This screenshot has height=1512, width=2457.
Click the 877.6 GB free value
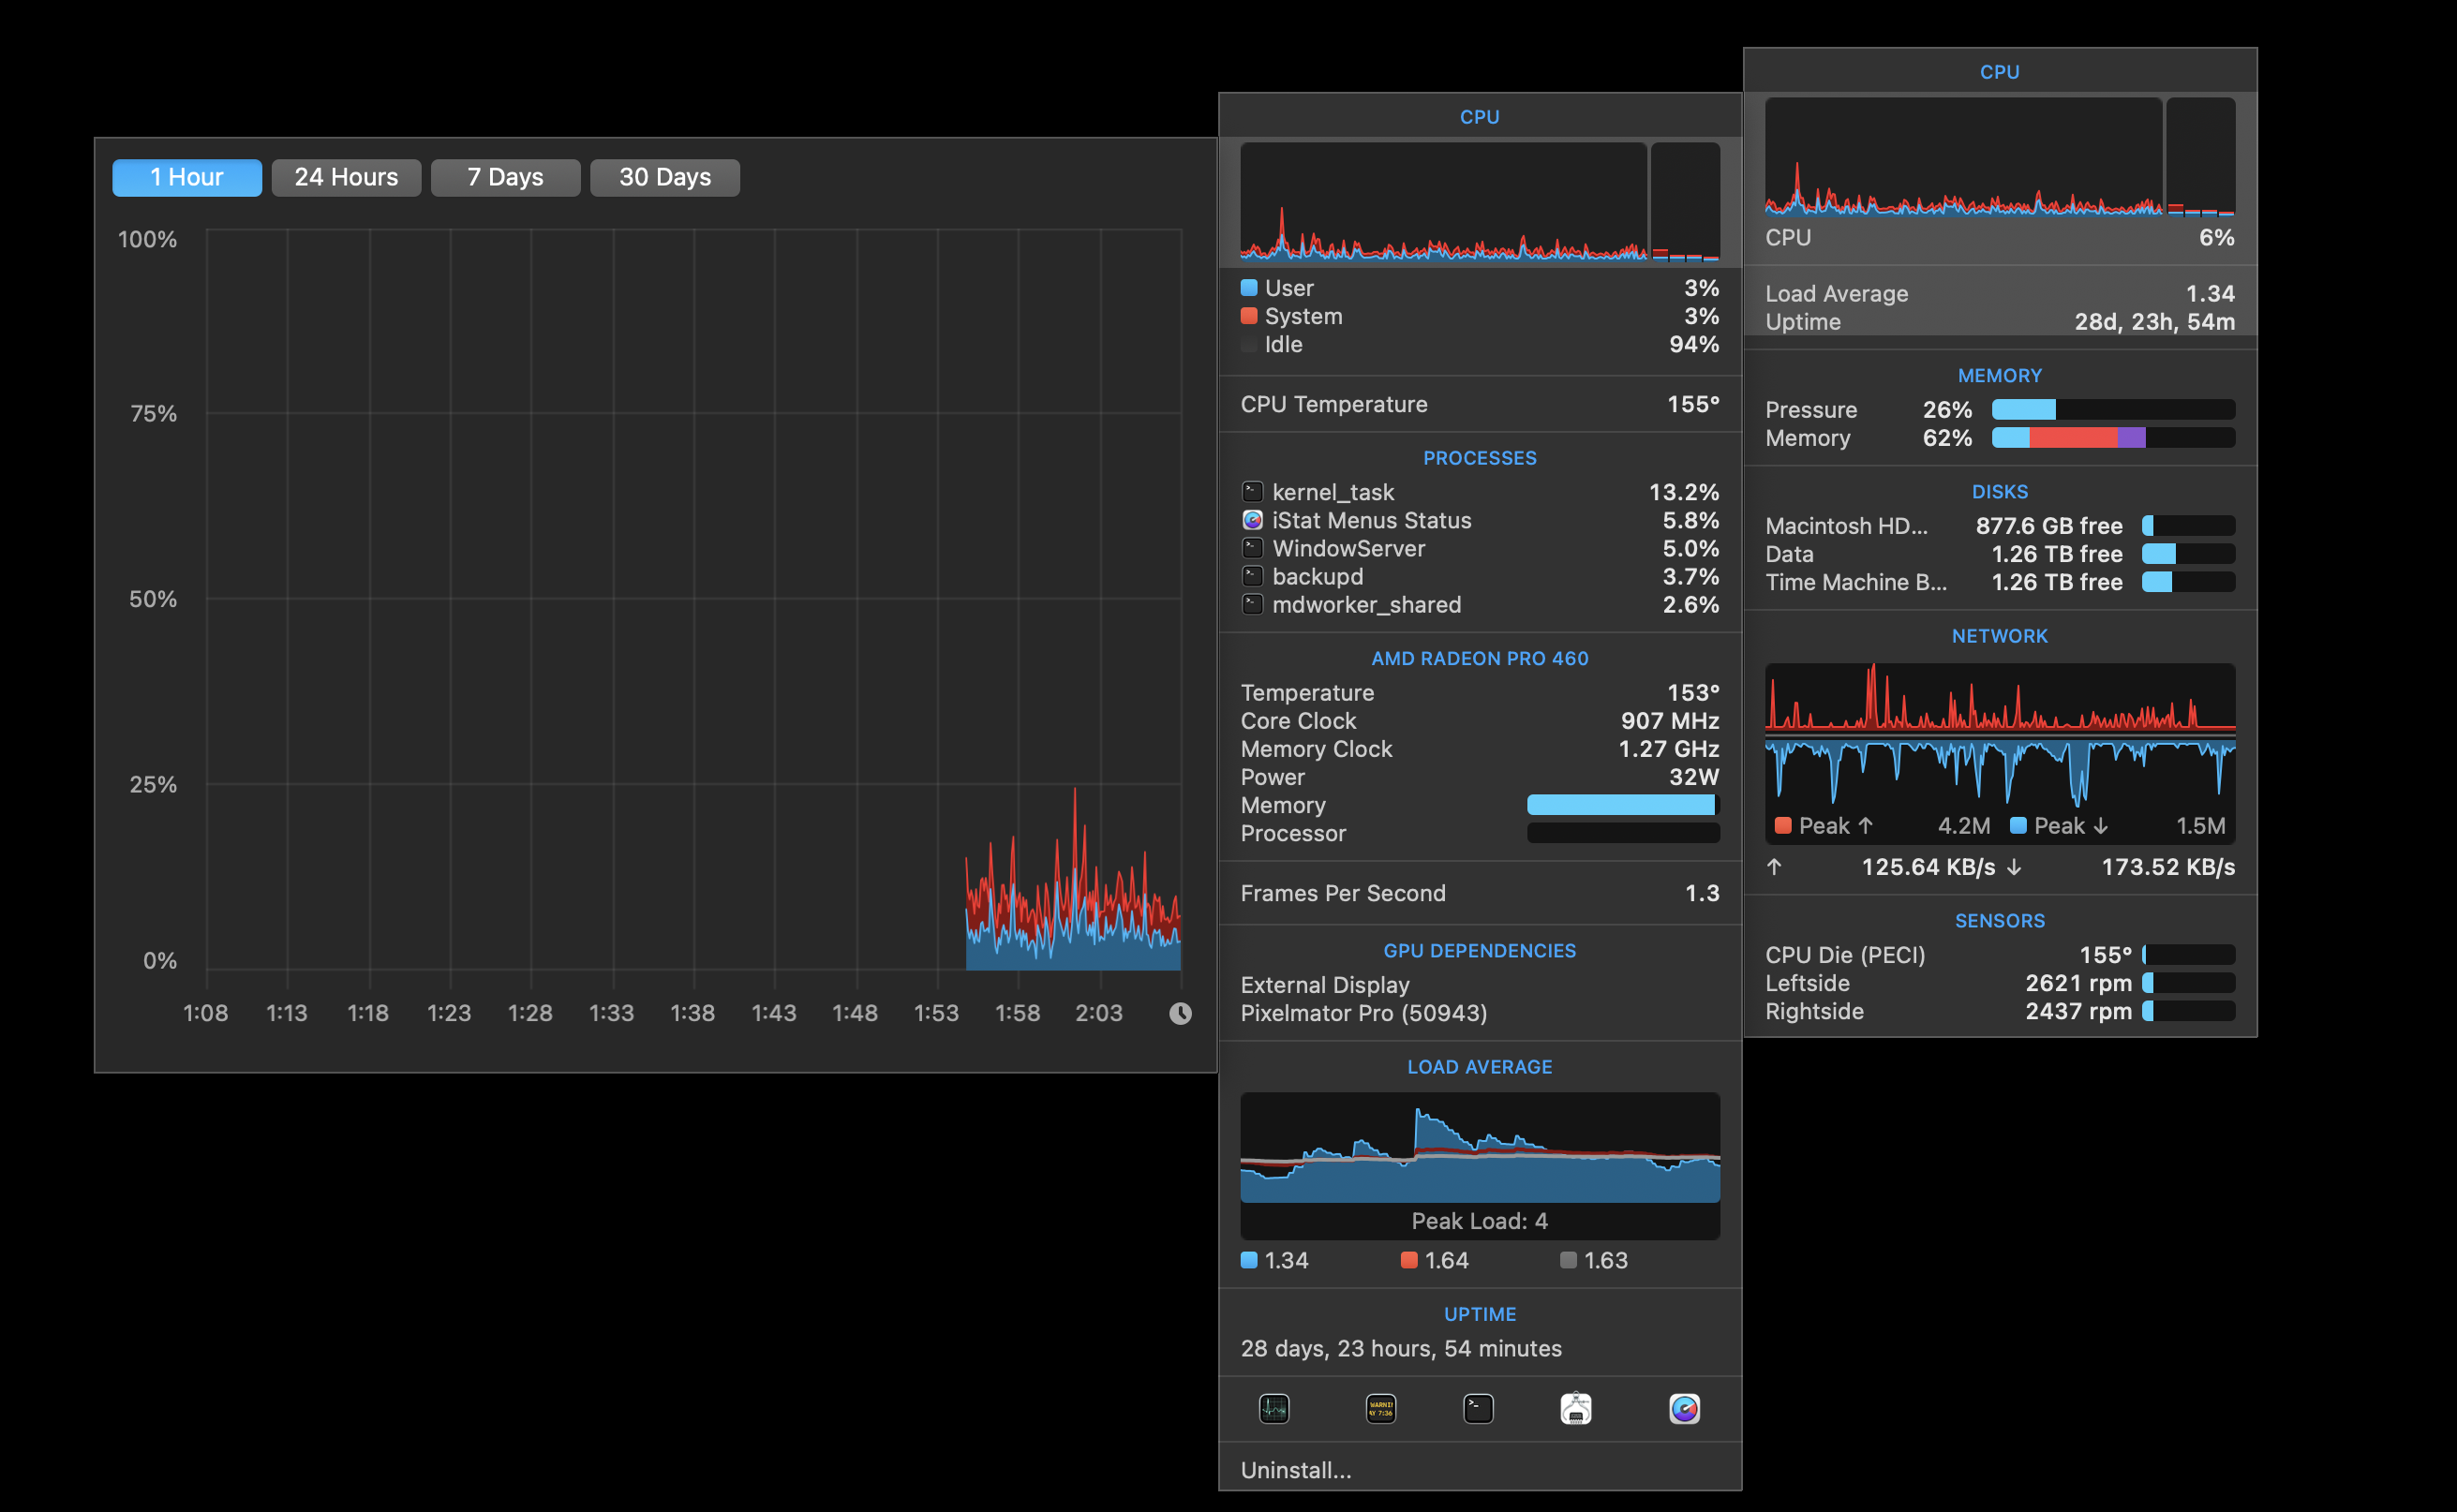(2049, 526)
